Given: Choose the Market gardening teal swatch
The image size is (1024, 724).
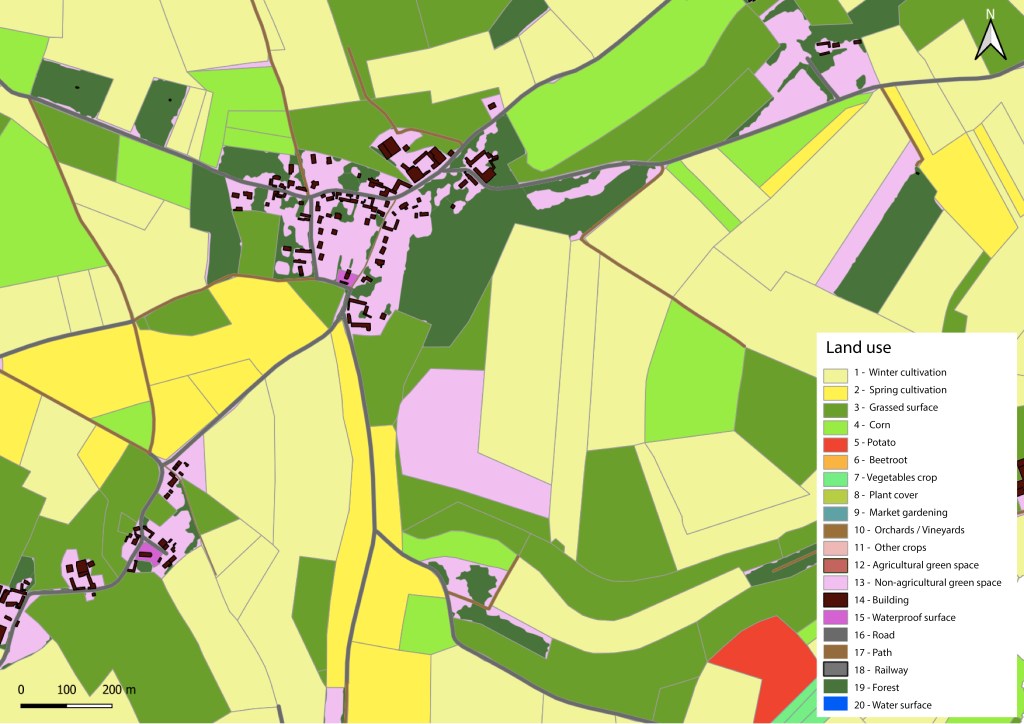Looking at the screenshot, I should pyautogui.click(x=835, y=512).
